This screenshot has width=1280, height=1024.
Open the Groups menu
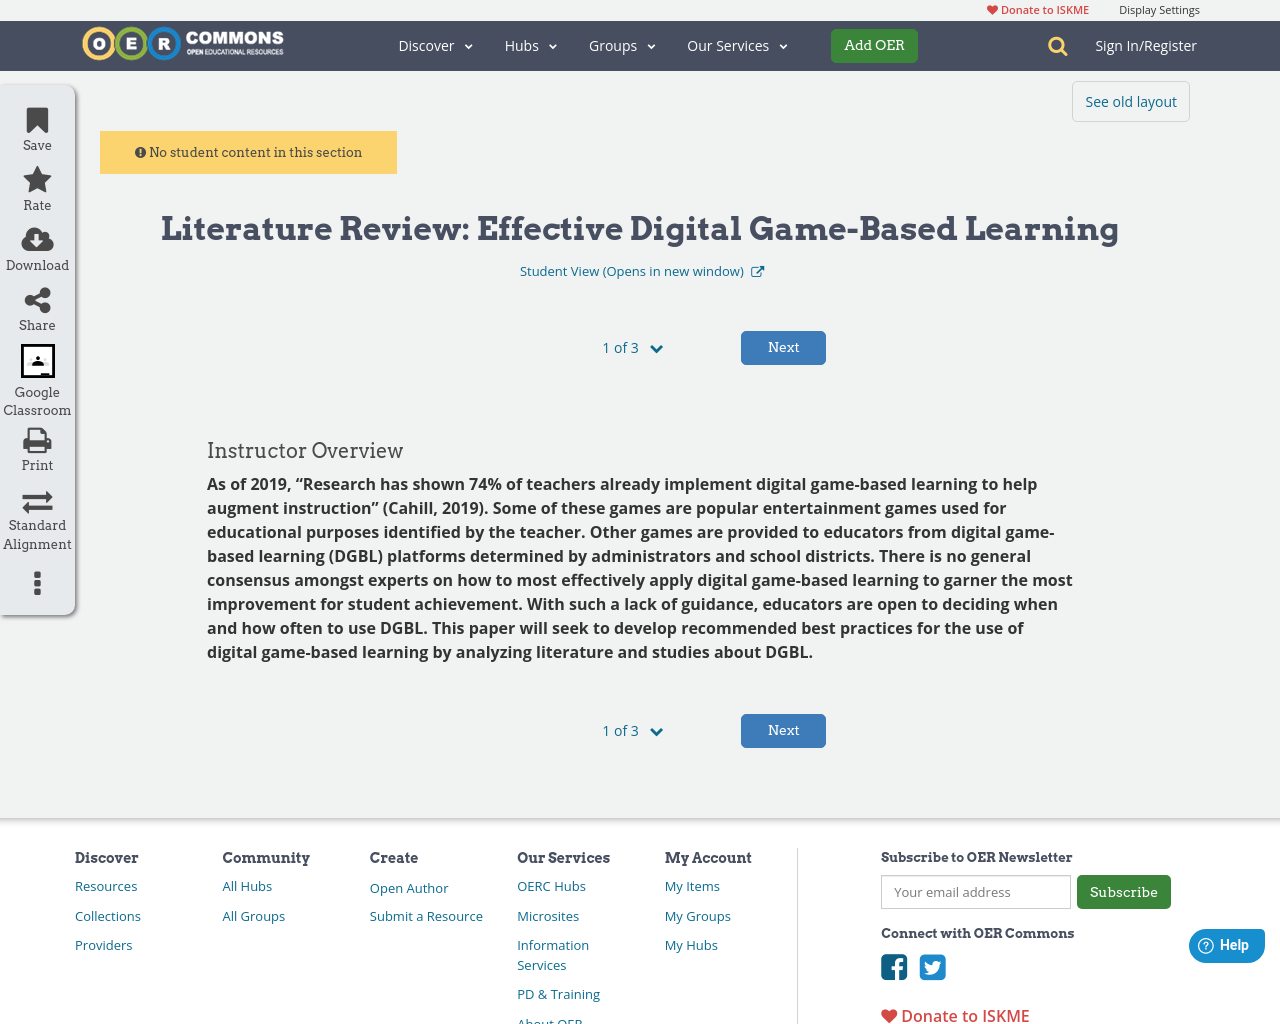[622, 45]
